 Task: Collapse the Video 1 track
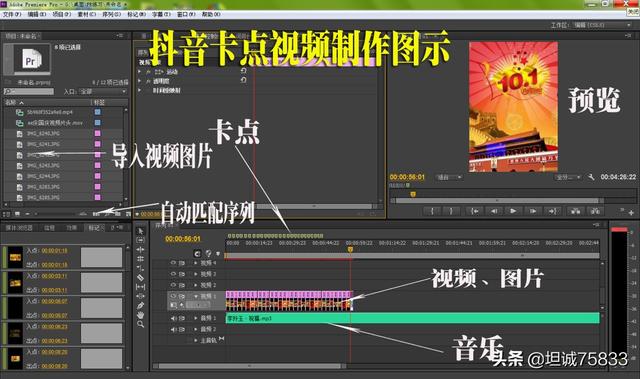(x=196, y=296)
